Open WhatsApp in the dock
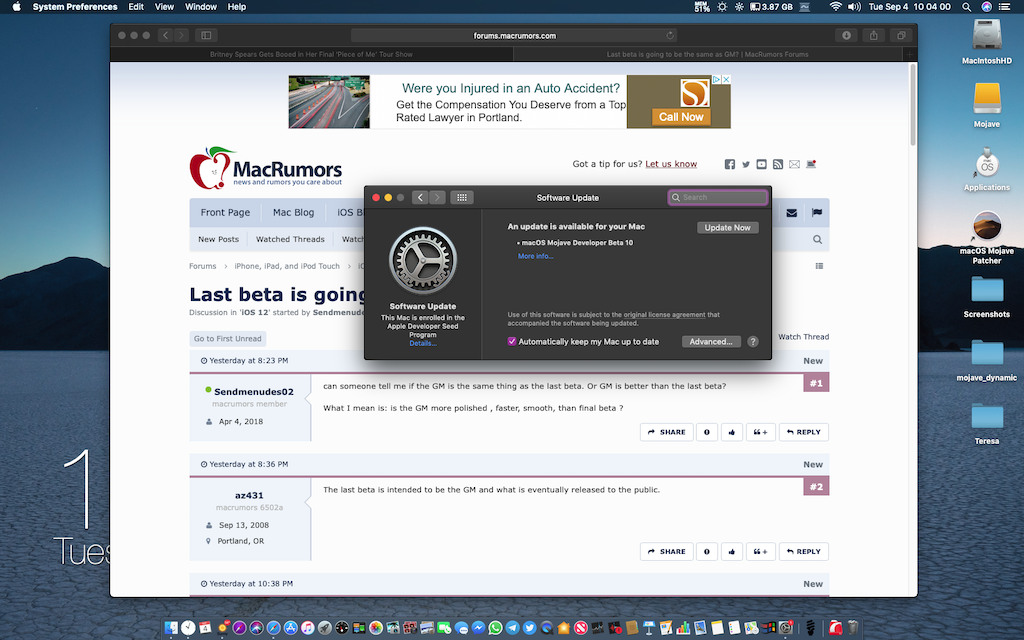1024x640 pixels. coord(495,628)
